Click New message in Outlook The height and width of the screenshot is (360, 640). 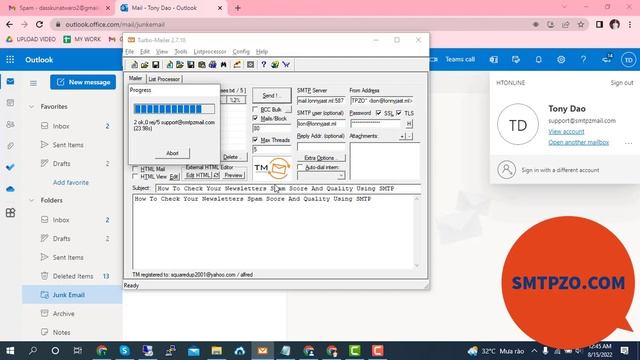pyautogui.click(x=83, y=82)
